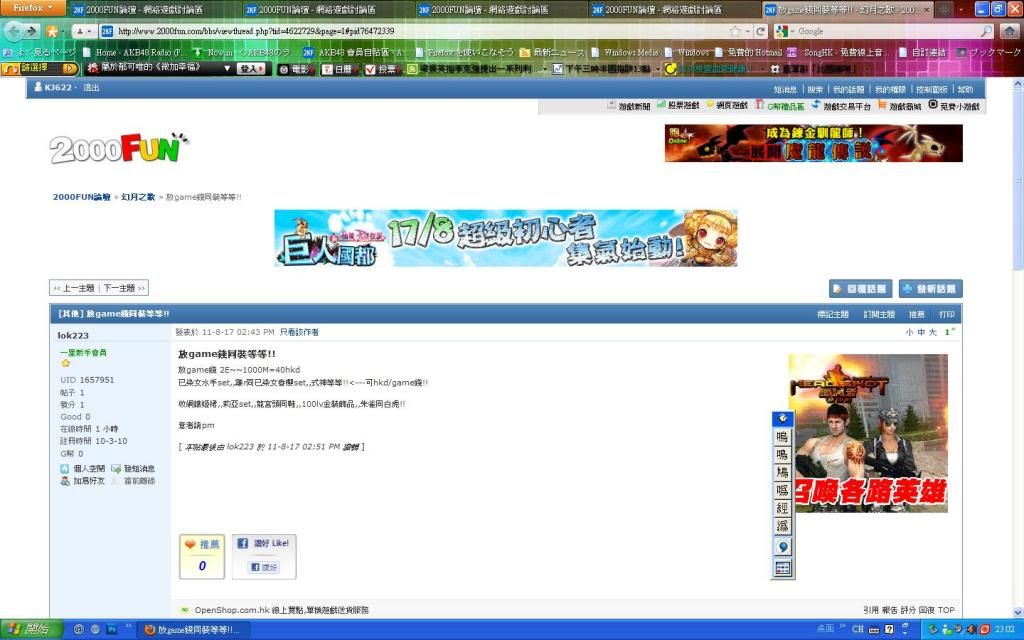Click the Firefox back navigation arrow

click(14, 31)
